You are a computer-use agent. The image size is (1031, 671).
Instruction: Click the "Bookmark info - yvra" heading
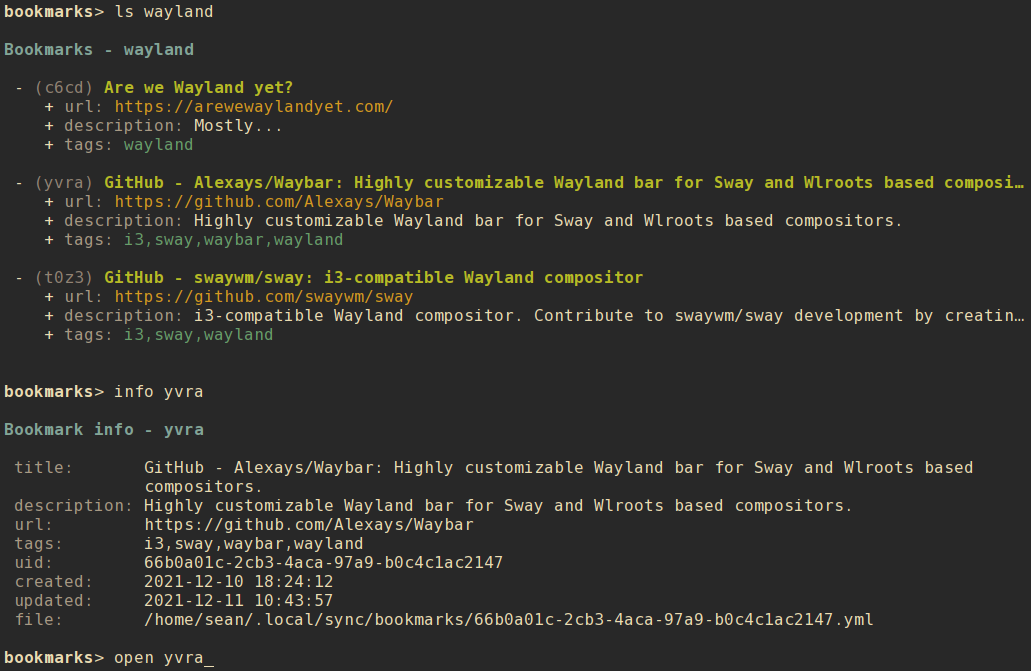pyautogui.click(x=104, y=430)
